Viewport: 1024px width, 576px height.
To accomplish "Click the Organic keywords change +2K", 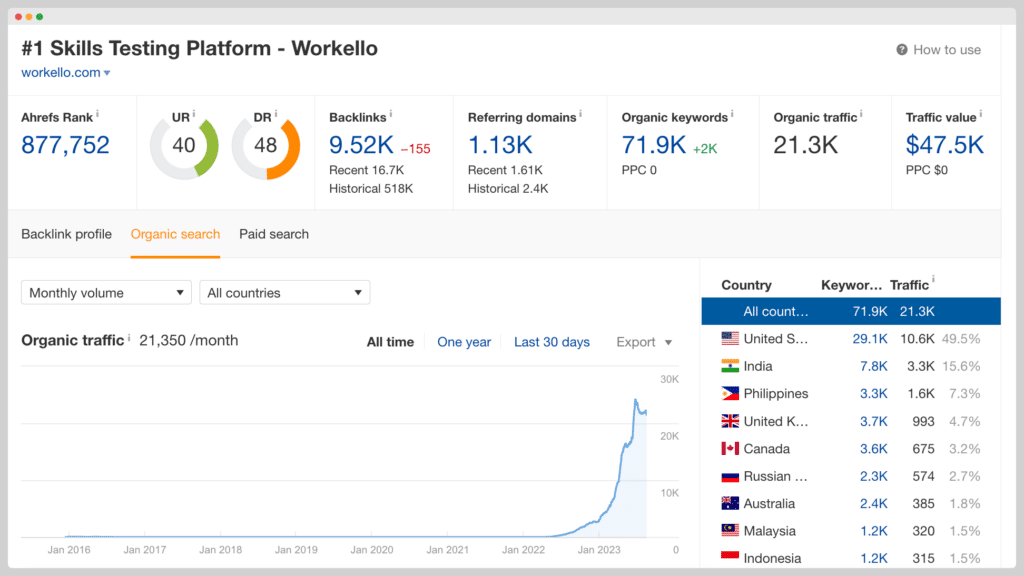I will pos(705,149).
